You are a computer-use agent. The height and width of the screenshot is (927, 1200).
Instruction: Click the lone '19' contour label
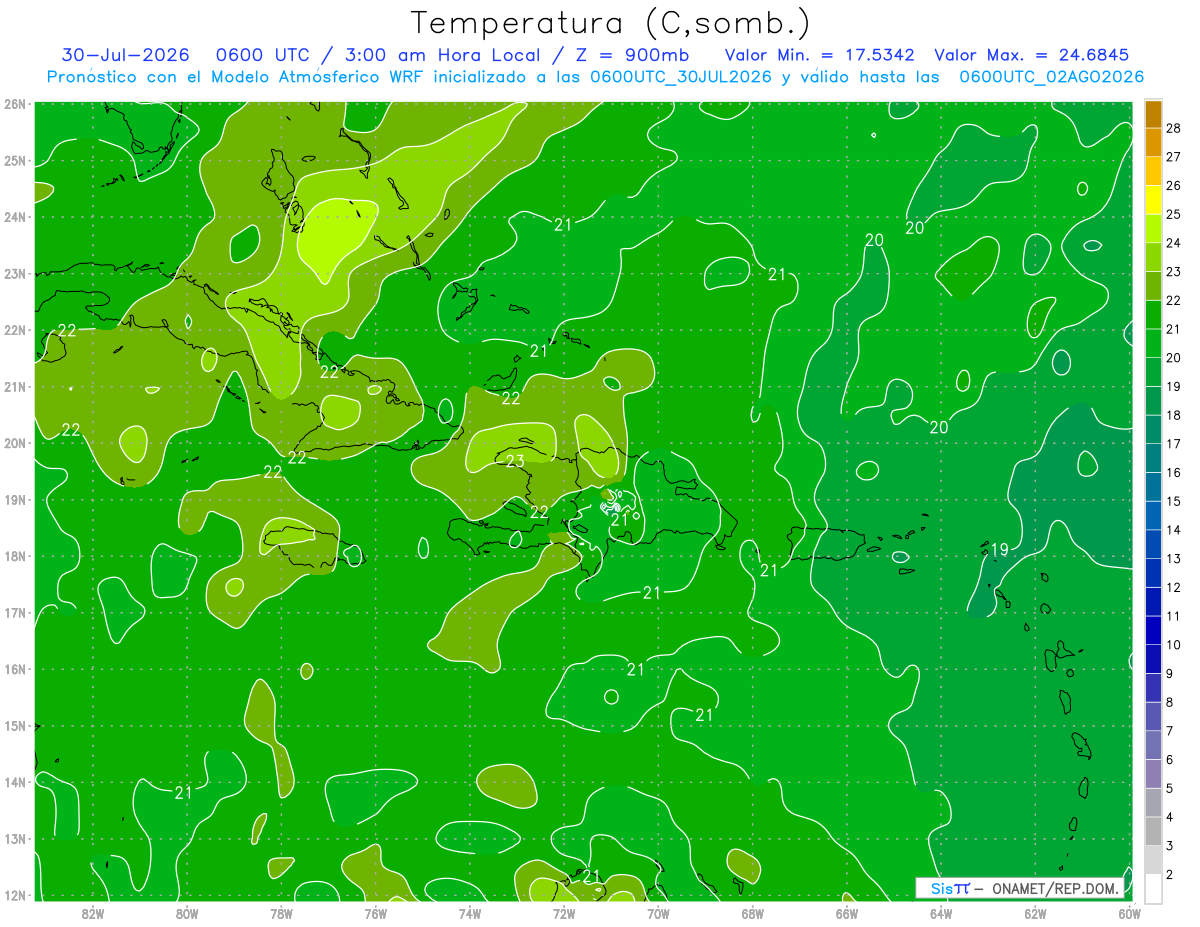[x=1000, y=549]
